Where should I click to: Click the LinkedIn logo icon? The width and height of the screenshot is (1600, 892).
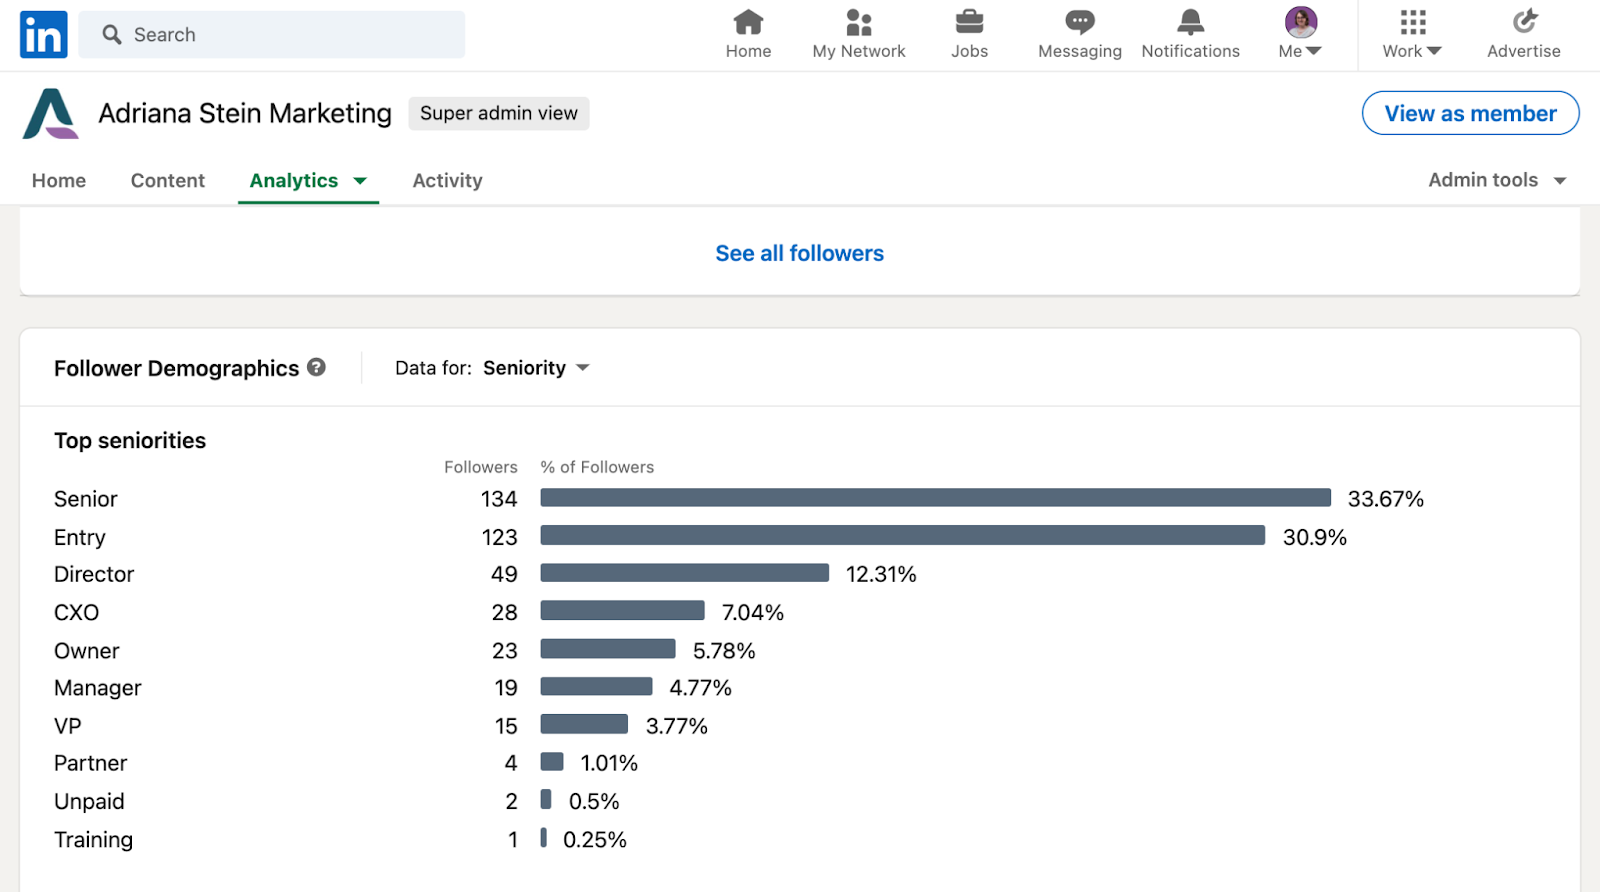coord(44,35)
